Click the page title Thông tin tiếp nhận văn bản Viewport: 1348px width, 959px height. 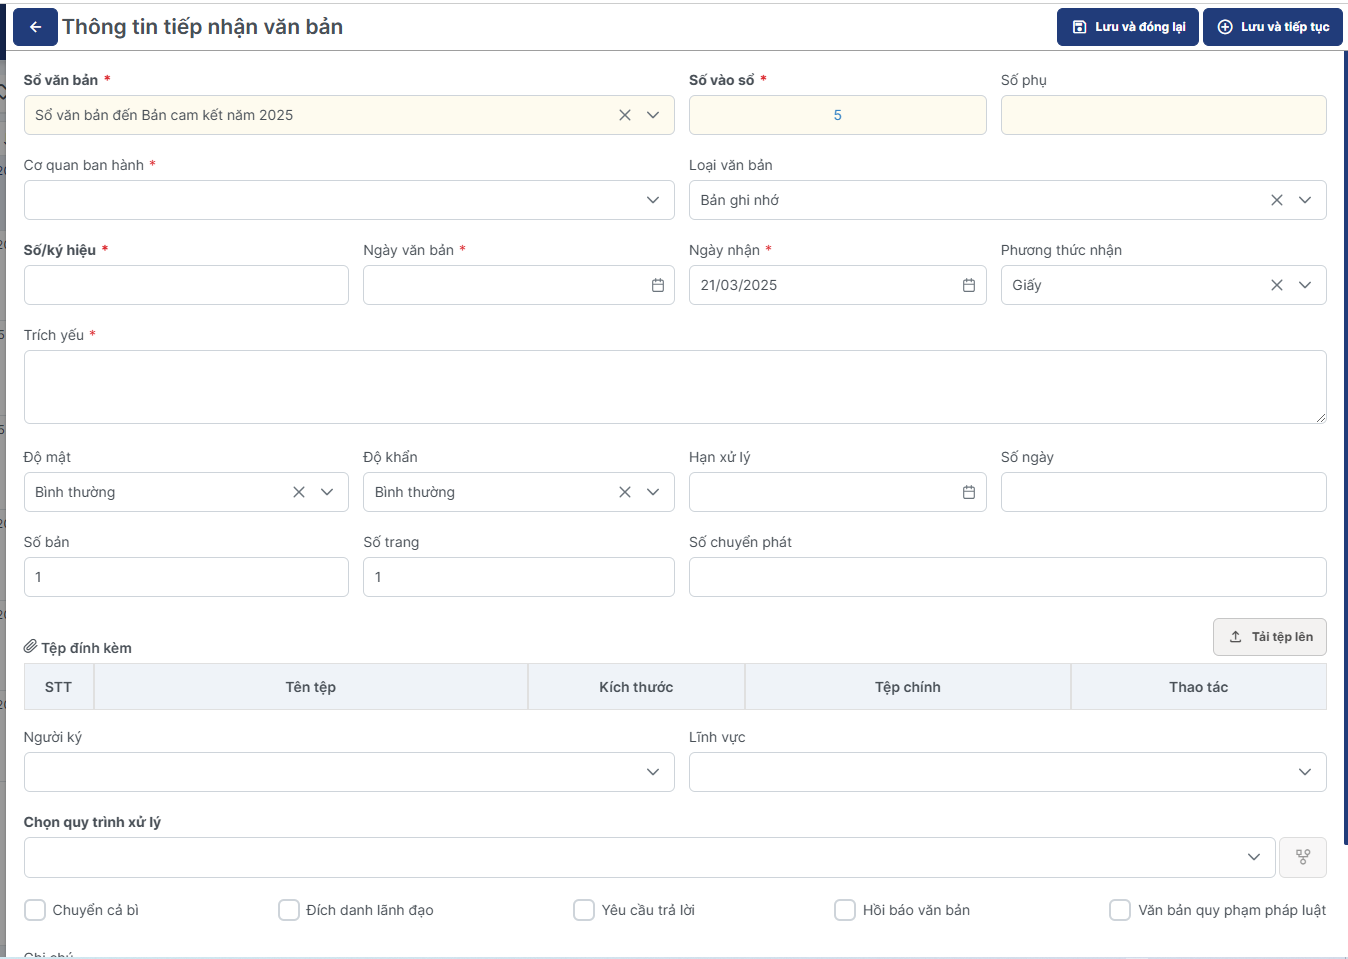point(203,27)
